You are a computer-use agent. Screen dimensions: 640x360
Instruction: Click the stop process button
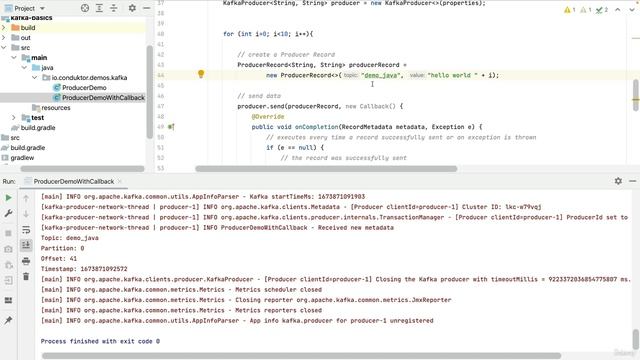(x=8, y=233)
